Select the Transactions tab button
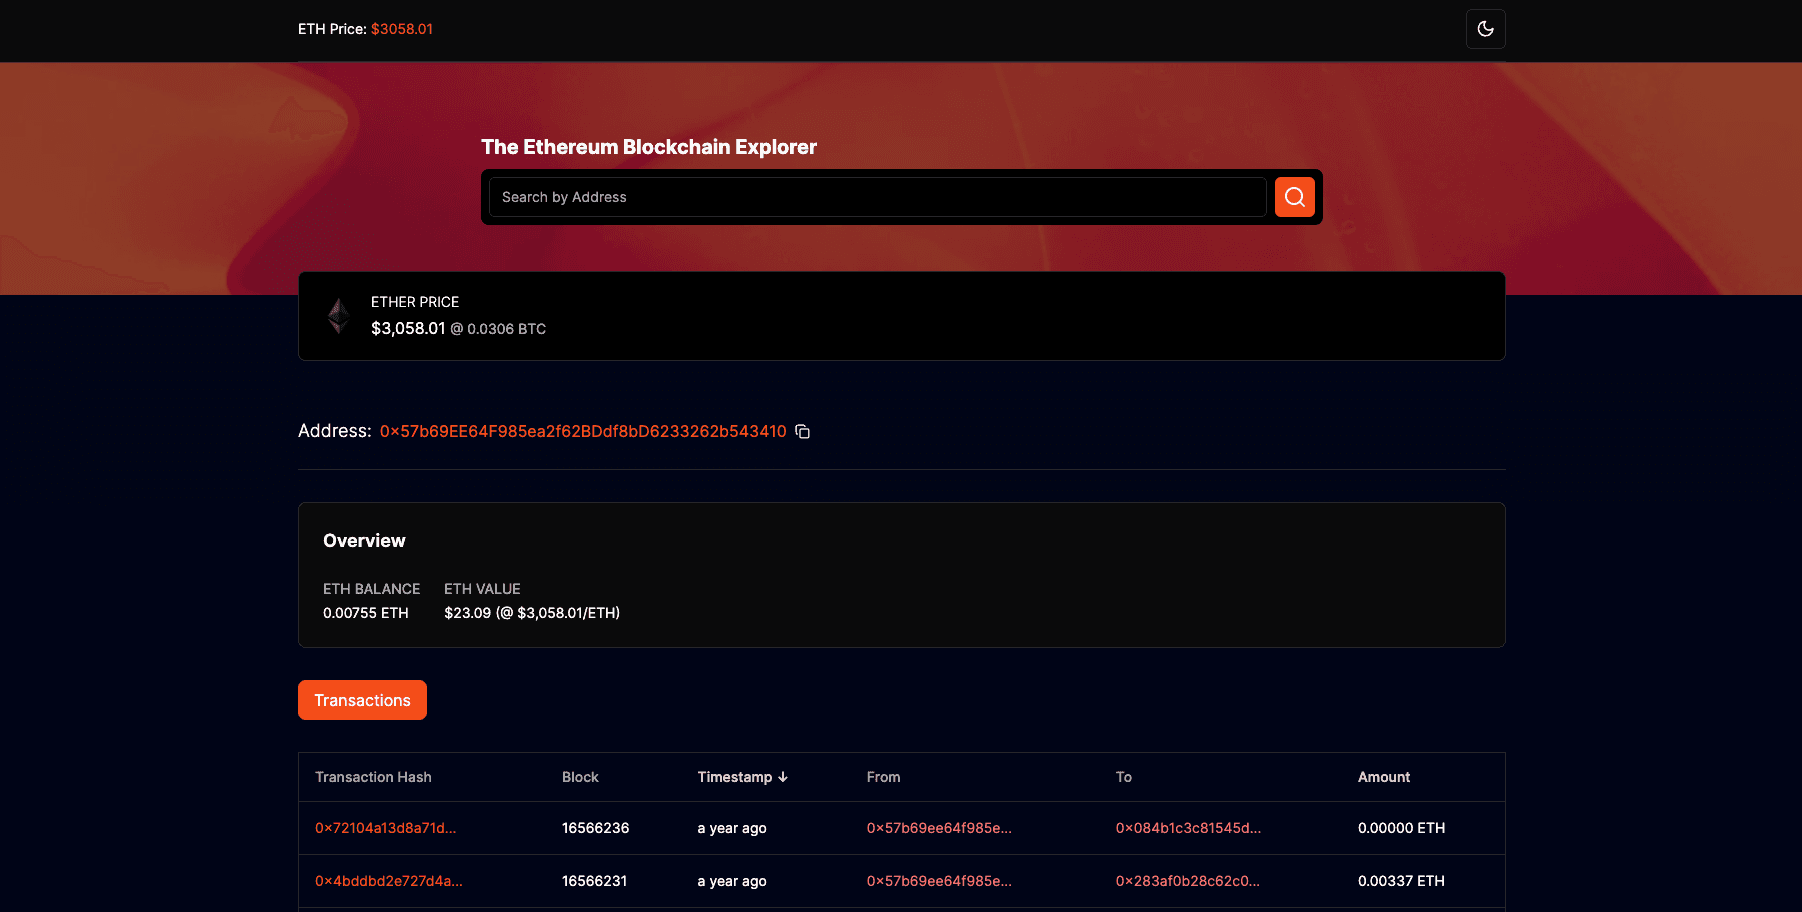 pos(362,700)
